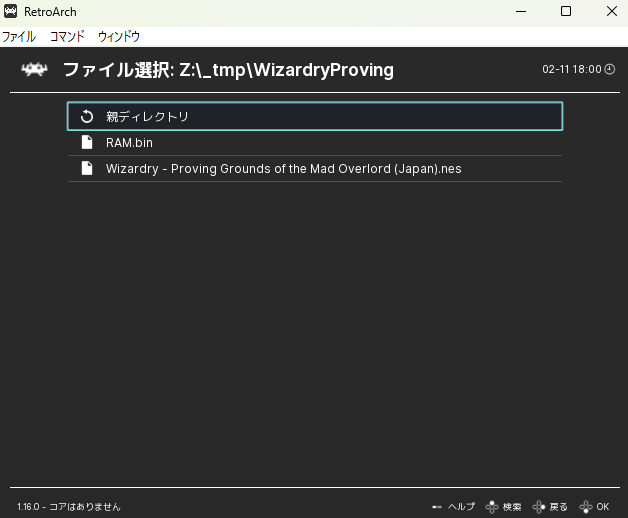The image size is (628, 518).
Task: Click the file icon beside the Wizardry ROM
Action: point(87,168)
